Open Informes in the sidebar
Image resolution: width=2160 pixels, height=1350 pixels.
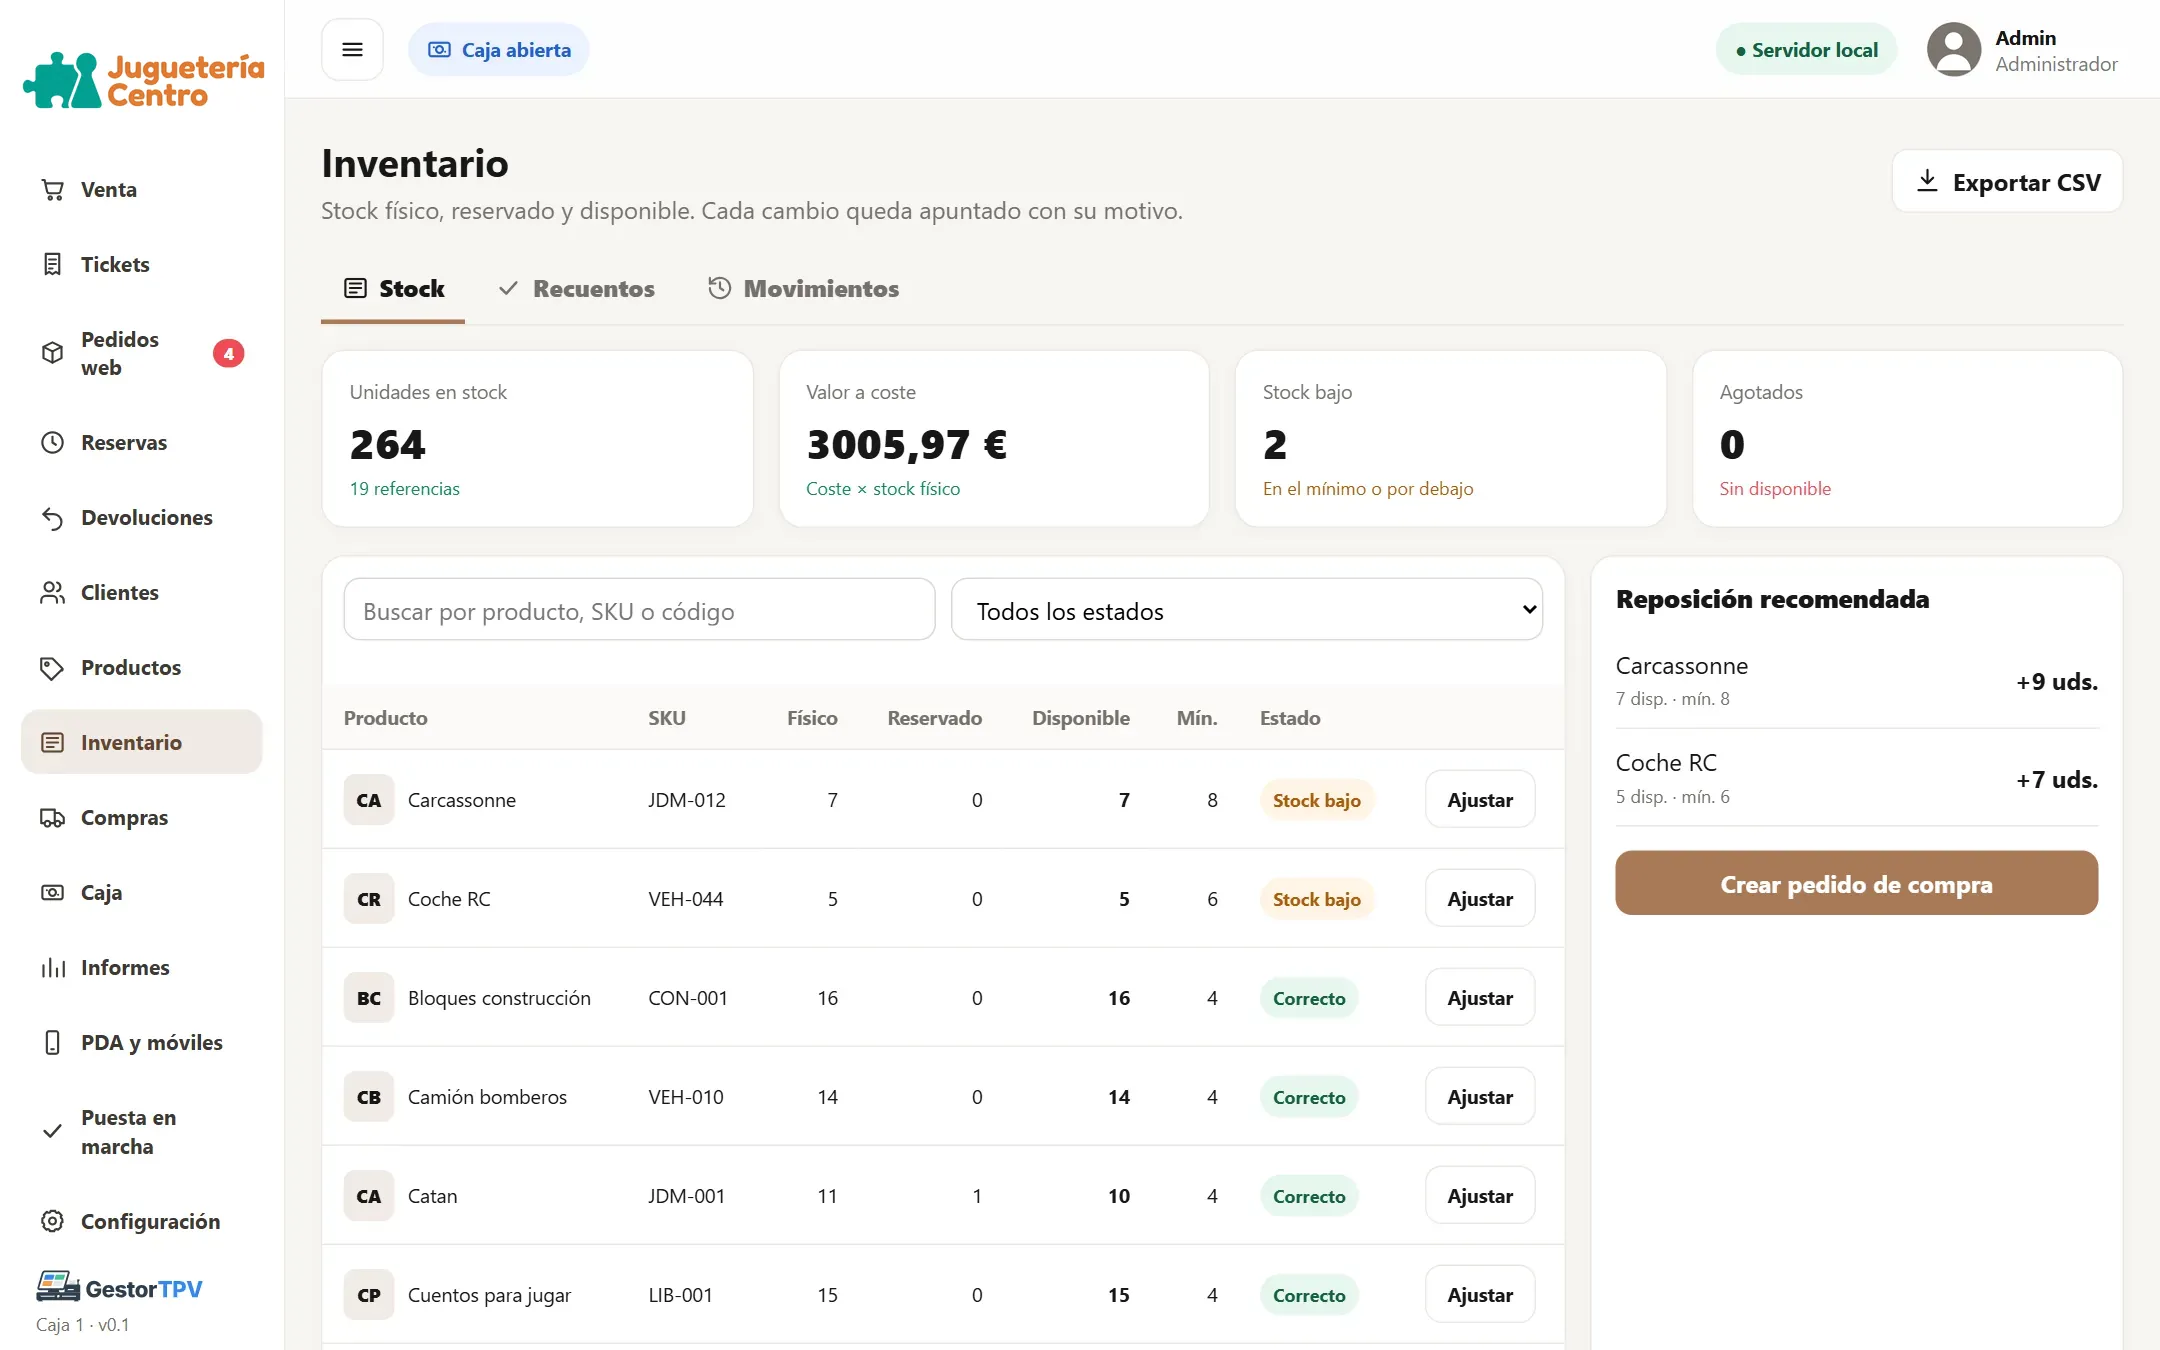click(142, 967)
